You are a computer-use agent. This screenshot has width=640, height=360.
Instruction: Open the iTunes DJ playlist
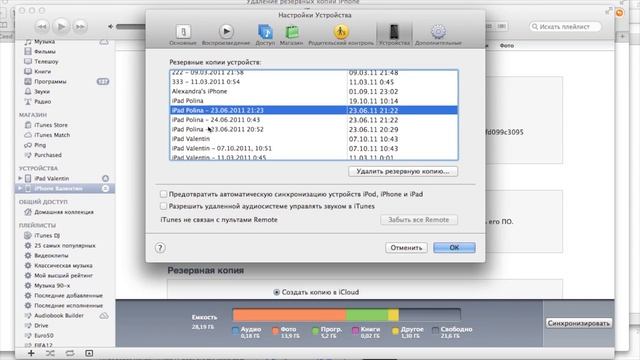(47, 236)
